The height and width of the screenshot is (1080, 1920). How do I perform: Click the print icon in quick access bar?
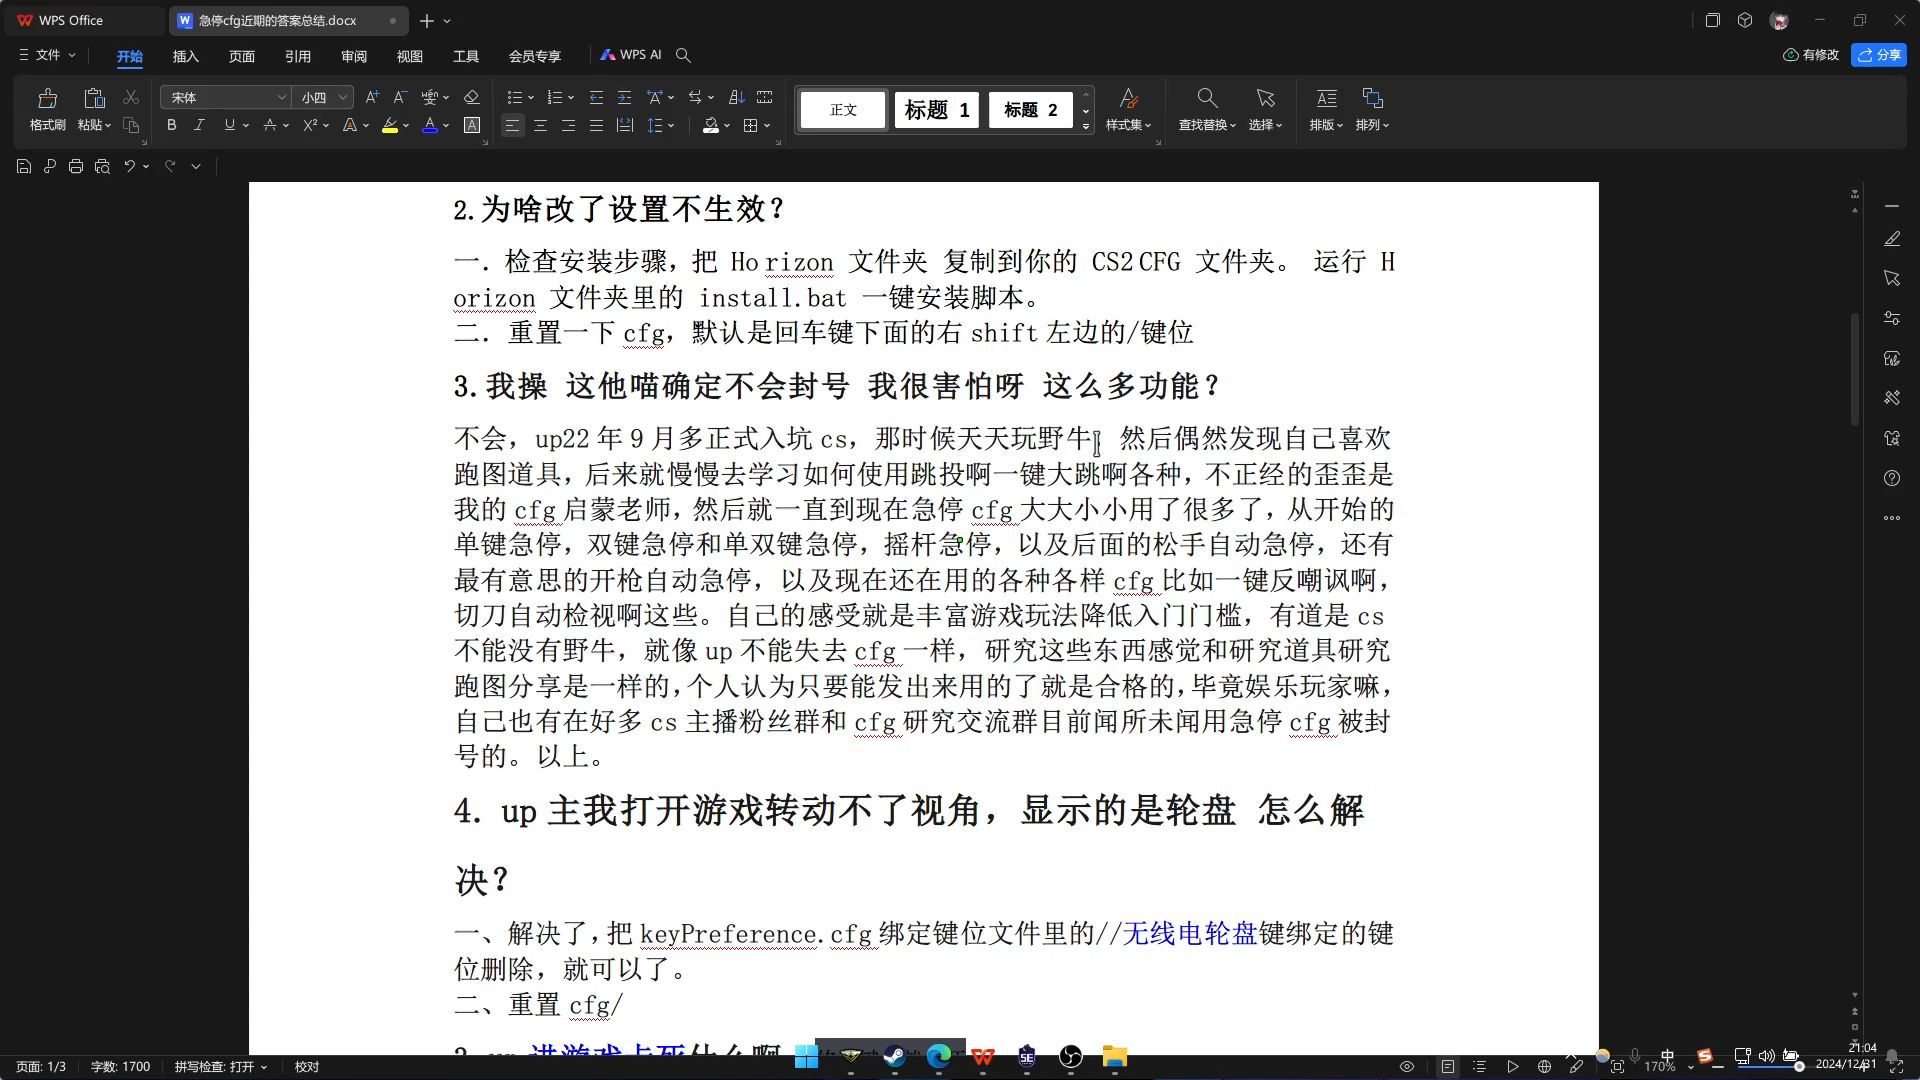pyautogui.click(x=76, y=167)
